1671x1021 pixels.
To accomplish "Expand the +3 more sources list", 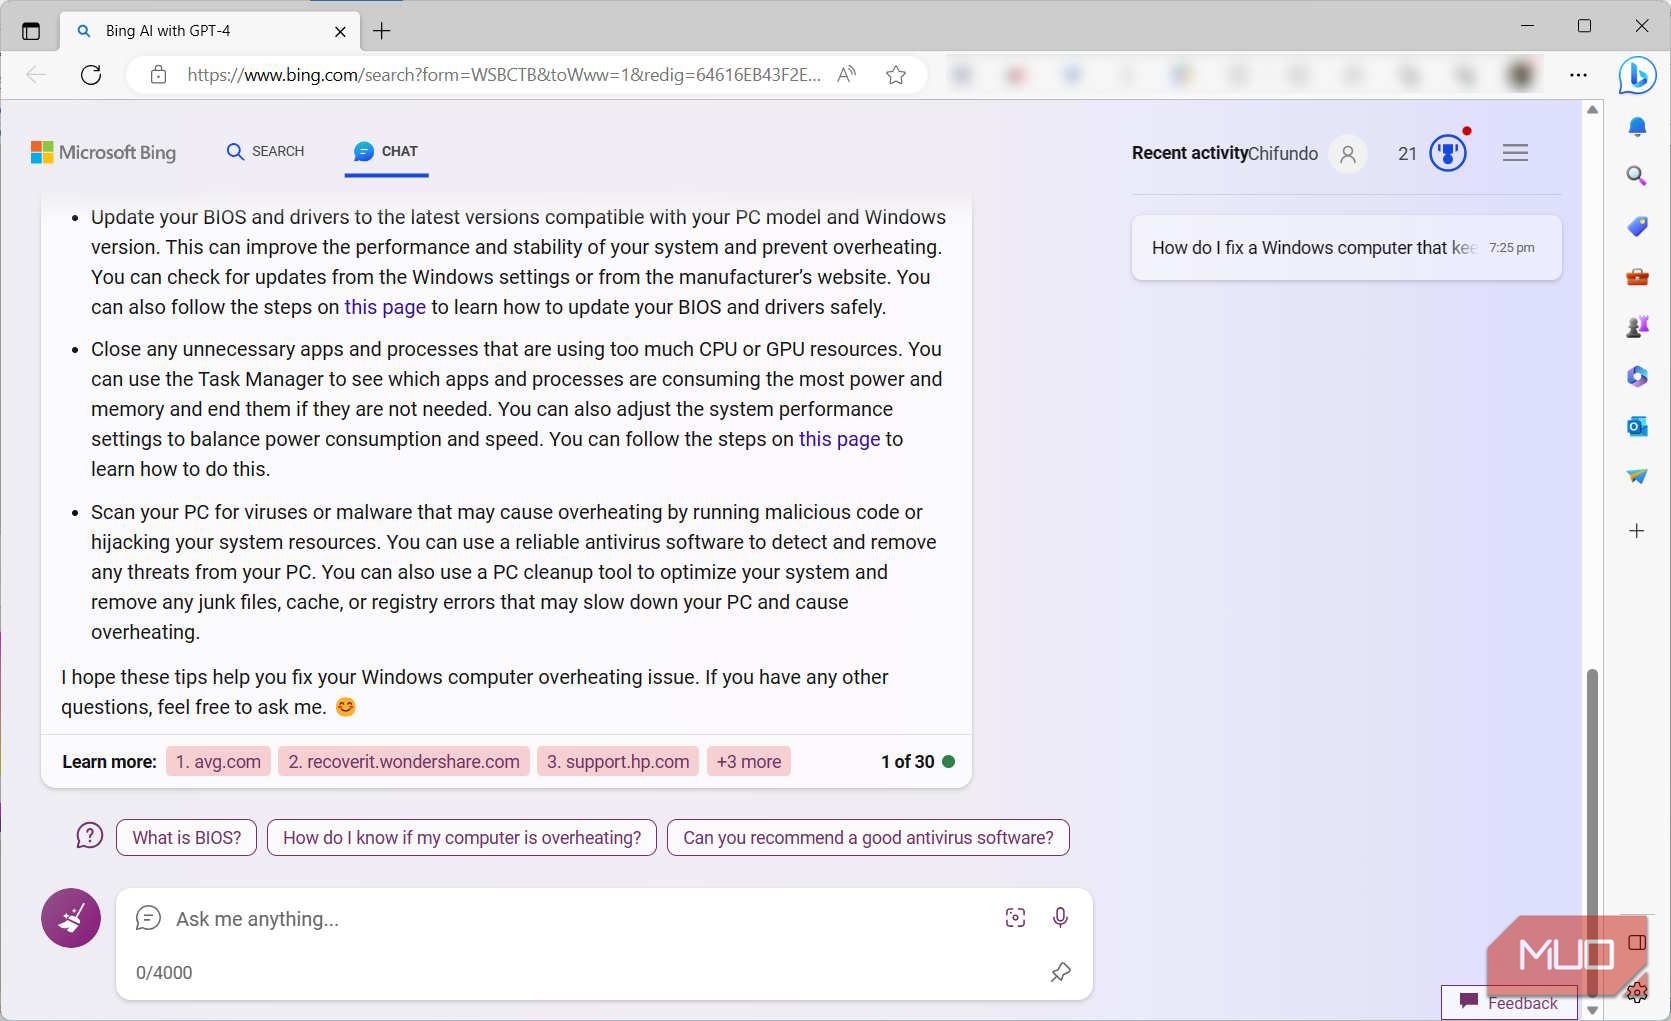I will pyautogui.click(x=748, y=761).
